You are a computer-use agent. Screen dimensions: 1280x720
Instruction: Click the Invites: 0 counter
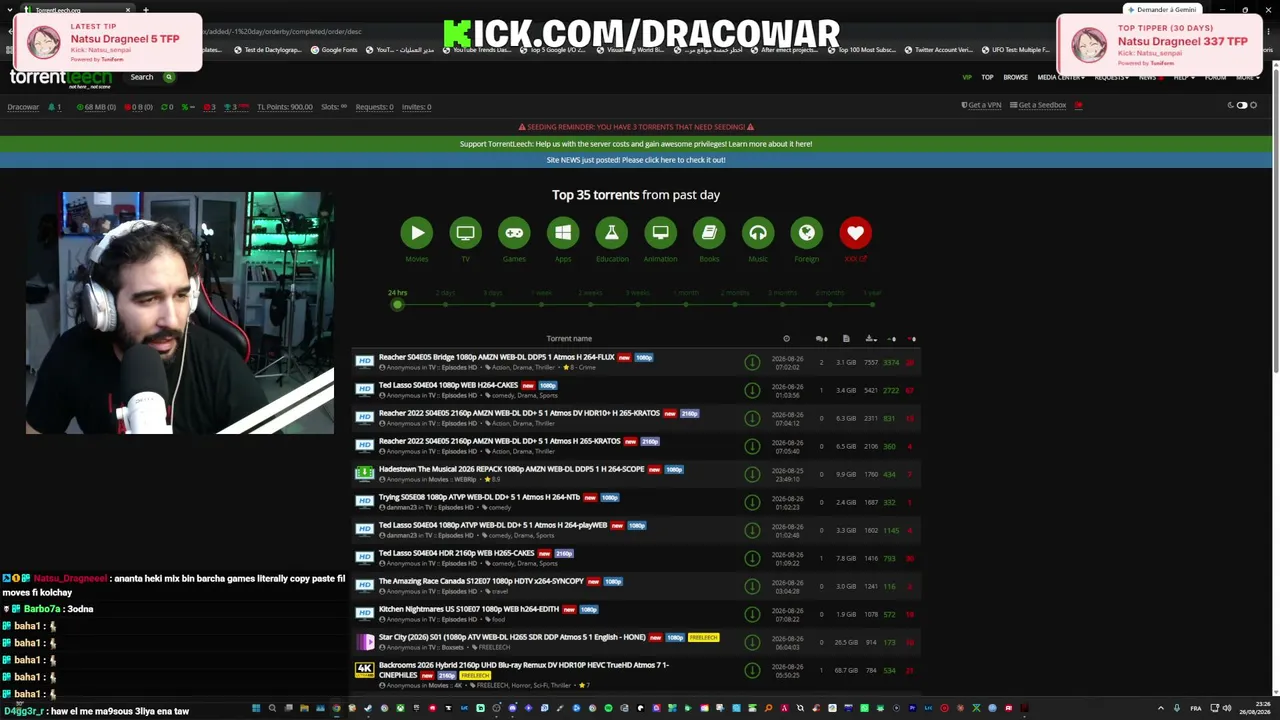pyautogui.click(x=416, y=107)
